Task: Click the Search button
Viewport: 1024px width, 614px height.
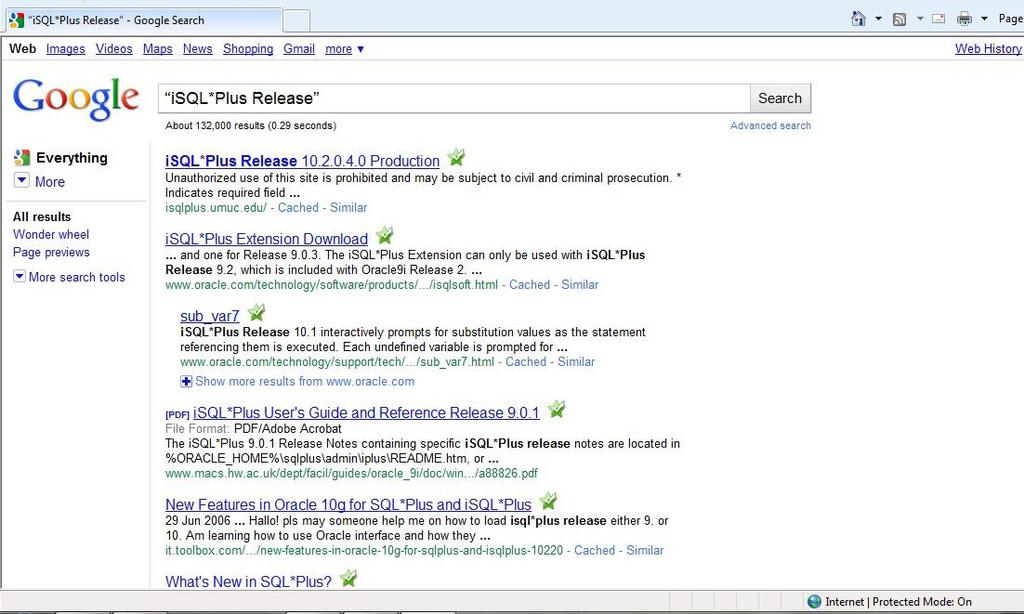Action: (x=780, y=98)
